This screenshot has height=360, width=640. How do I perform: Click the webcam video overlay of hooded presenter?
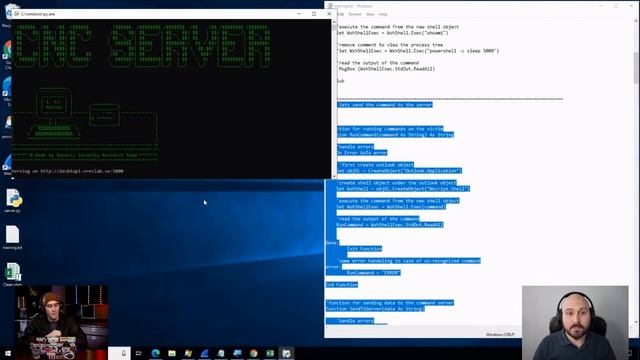[62, 322]
